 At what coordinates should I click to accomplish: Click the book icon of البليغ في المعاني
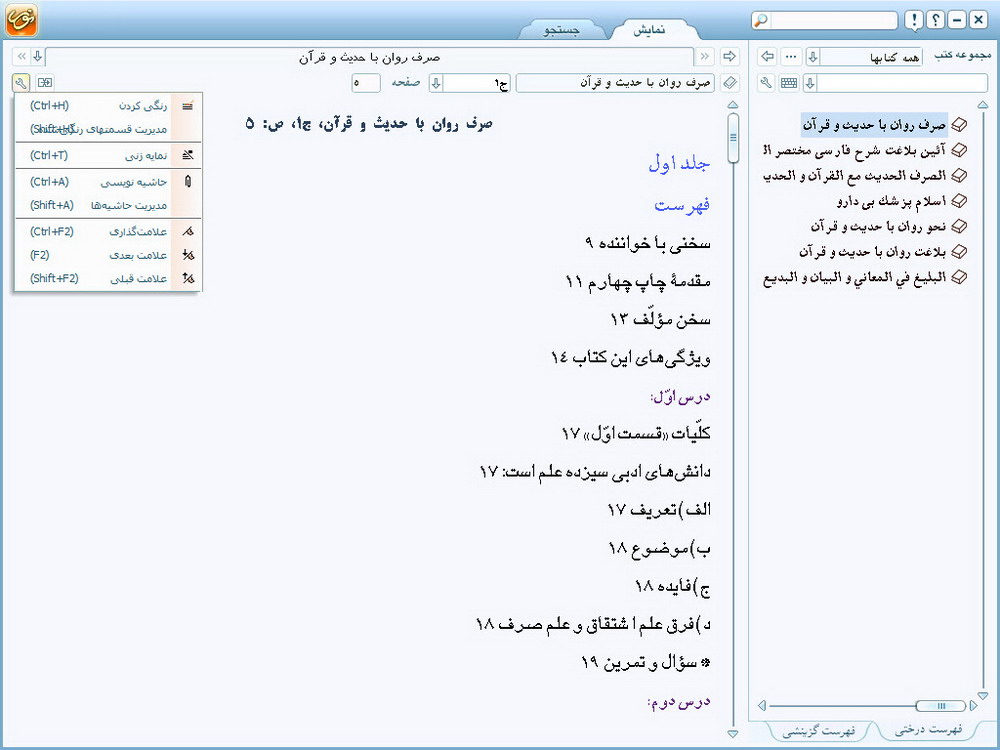[959, 277]
